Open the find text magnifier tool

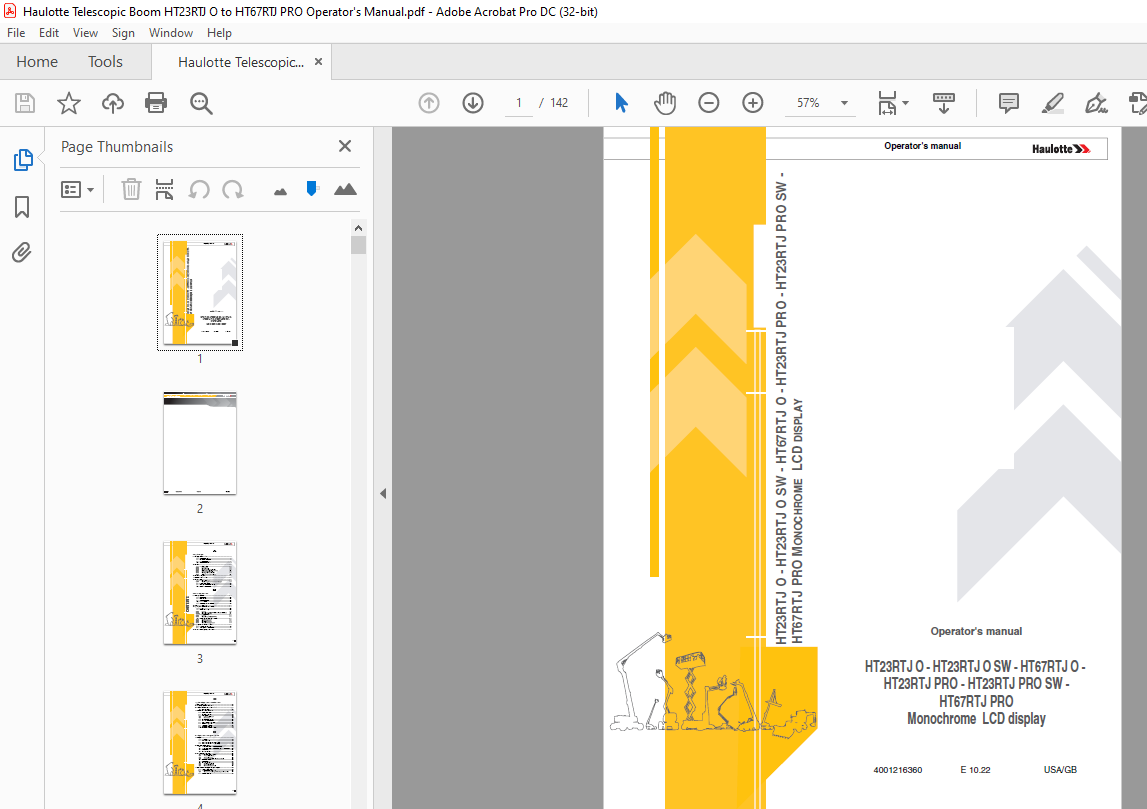(x=201, y=103)
